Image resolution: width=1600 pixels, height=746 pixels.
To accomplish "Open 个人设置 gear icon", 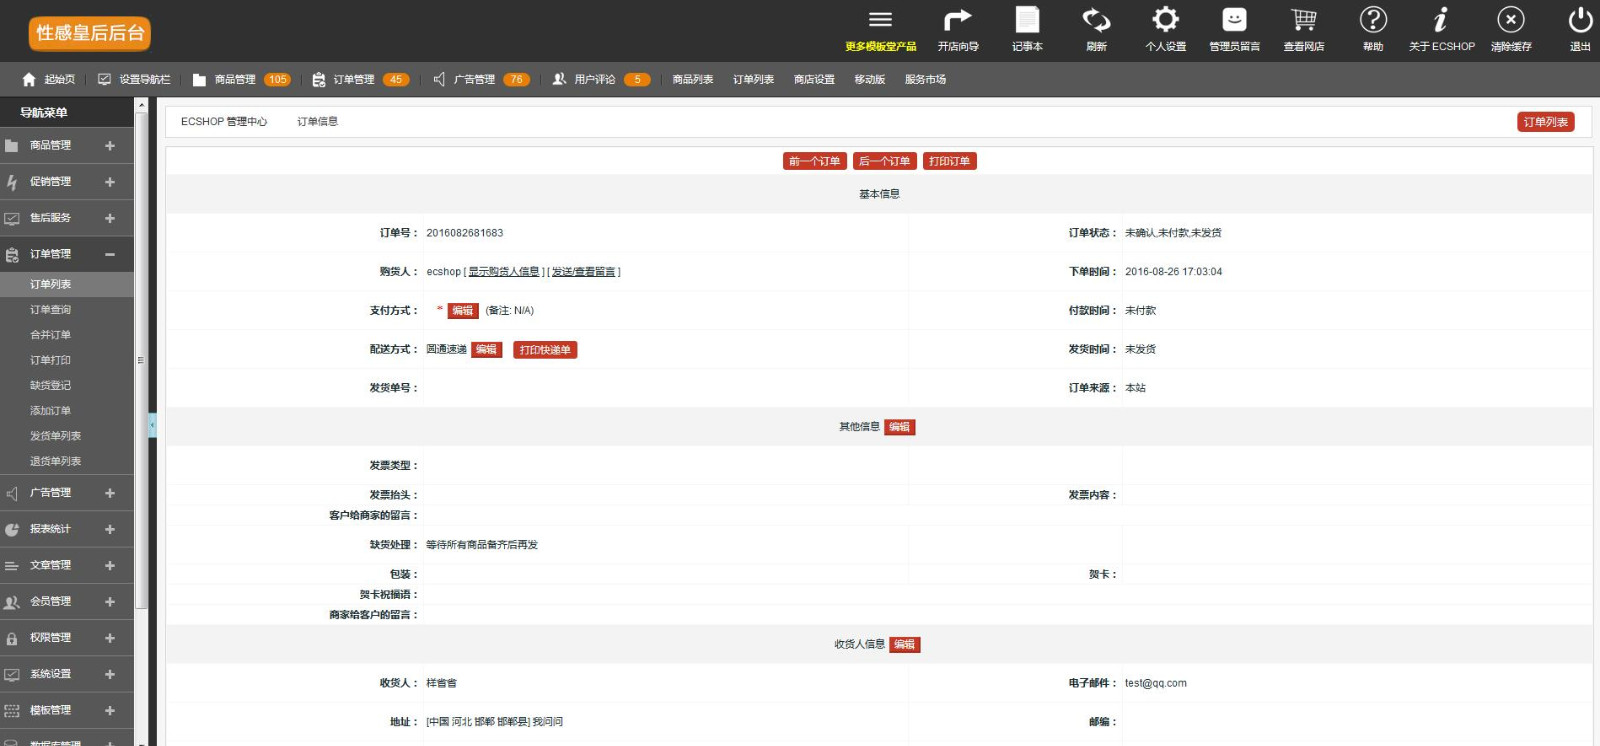I will (x=1165, y=21).
